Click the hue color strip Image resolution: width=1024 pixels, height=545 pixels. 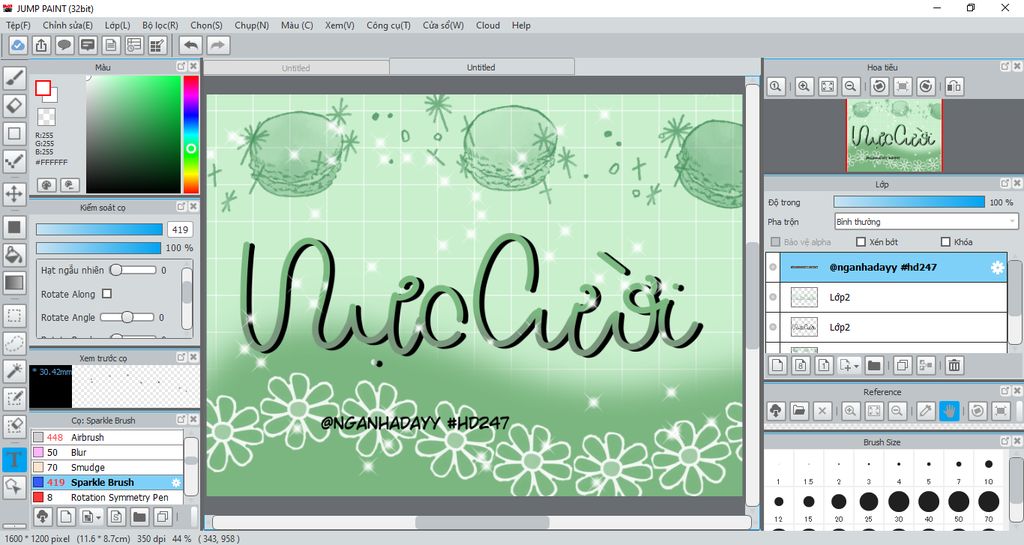coord(191,134)
